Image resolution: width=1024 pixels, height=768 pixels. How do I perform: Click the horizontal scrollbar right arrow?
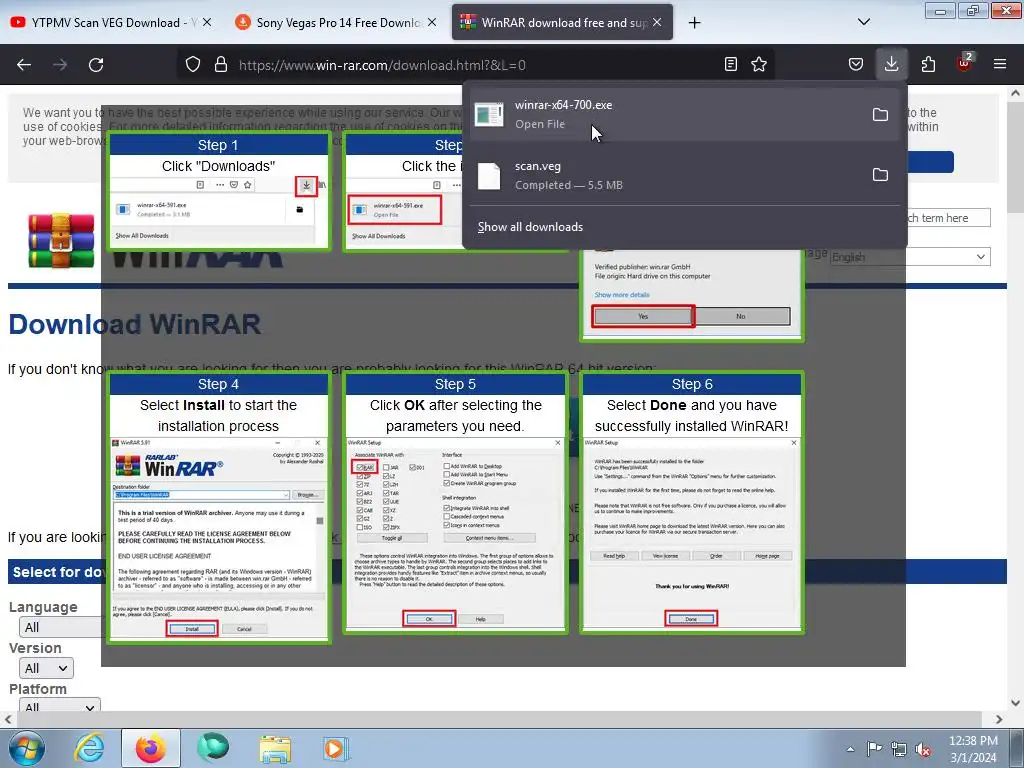999,719
